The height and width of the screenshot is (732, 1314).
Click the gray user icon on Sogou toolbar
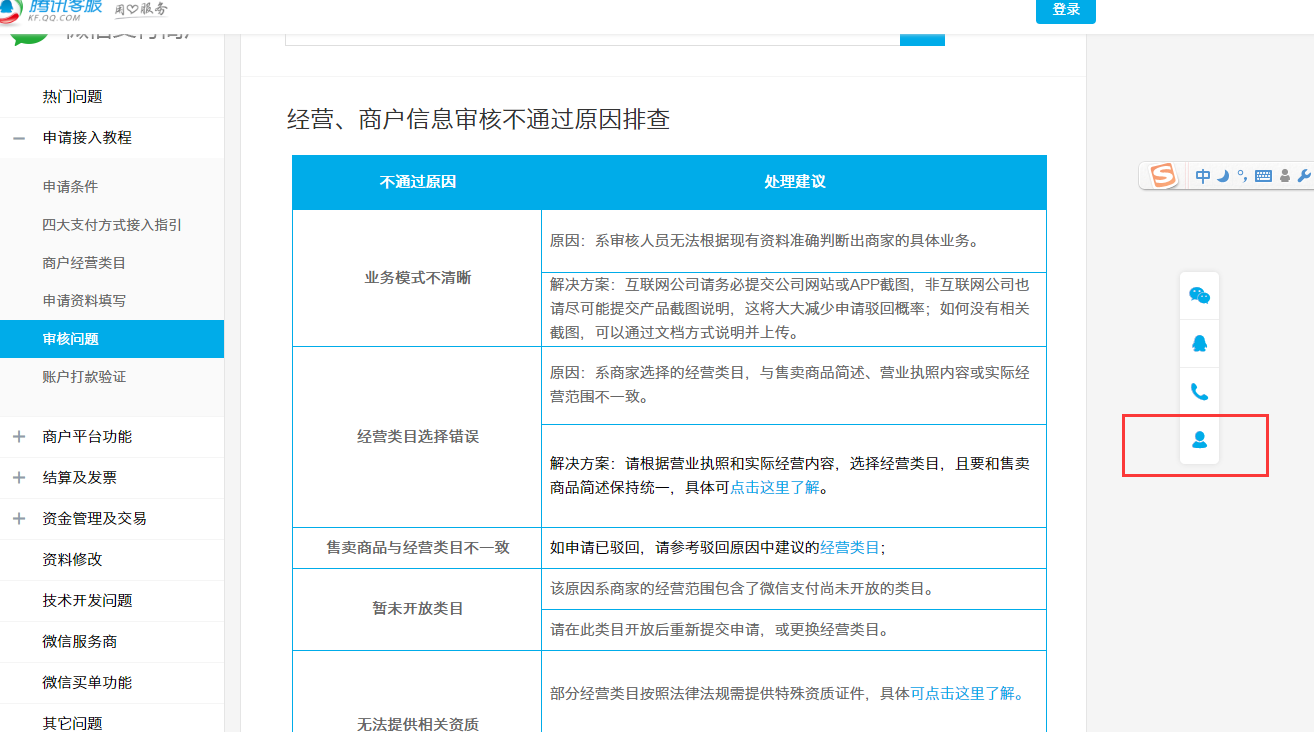pos(1284,176)
